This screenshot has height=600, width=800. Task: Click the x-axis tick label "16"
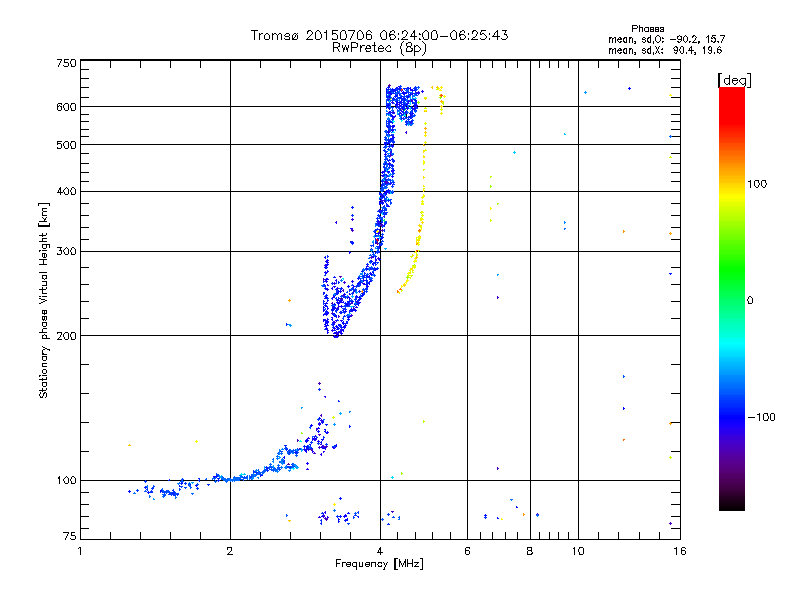[x=680, y=551]
